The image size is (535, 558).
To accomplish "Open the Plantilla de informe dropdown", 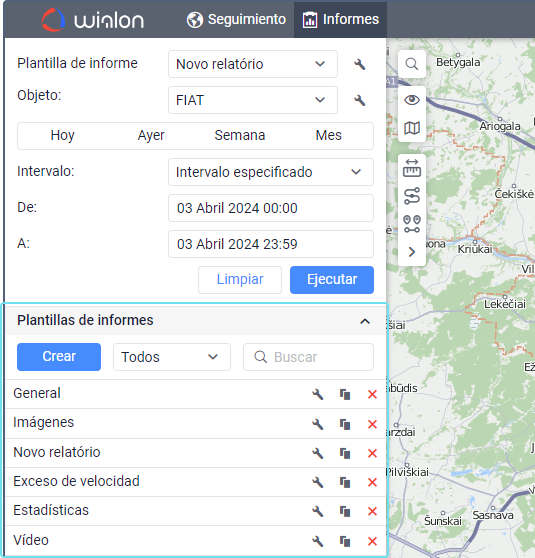I will pos(253,64).
